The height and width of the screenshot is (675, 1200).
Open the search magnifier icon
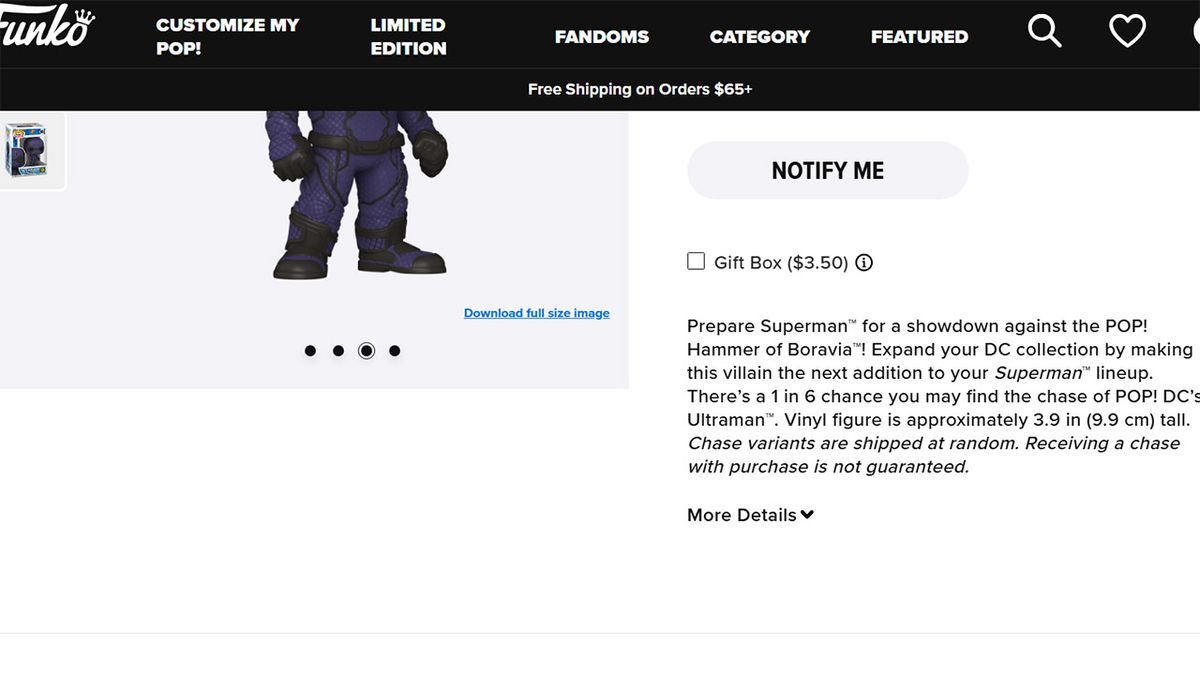tap(1044, 31)
